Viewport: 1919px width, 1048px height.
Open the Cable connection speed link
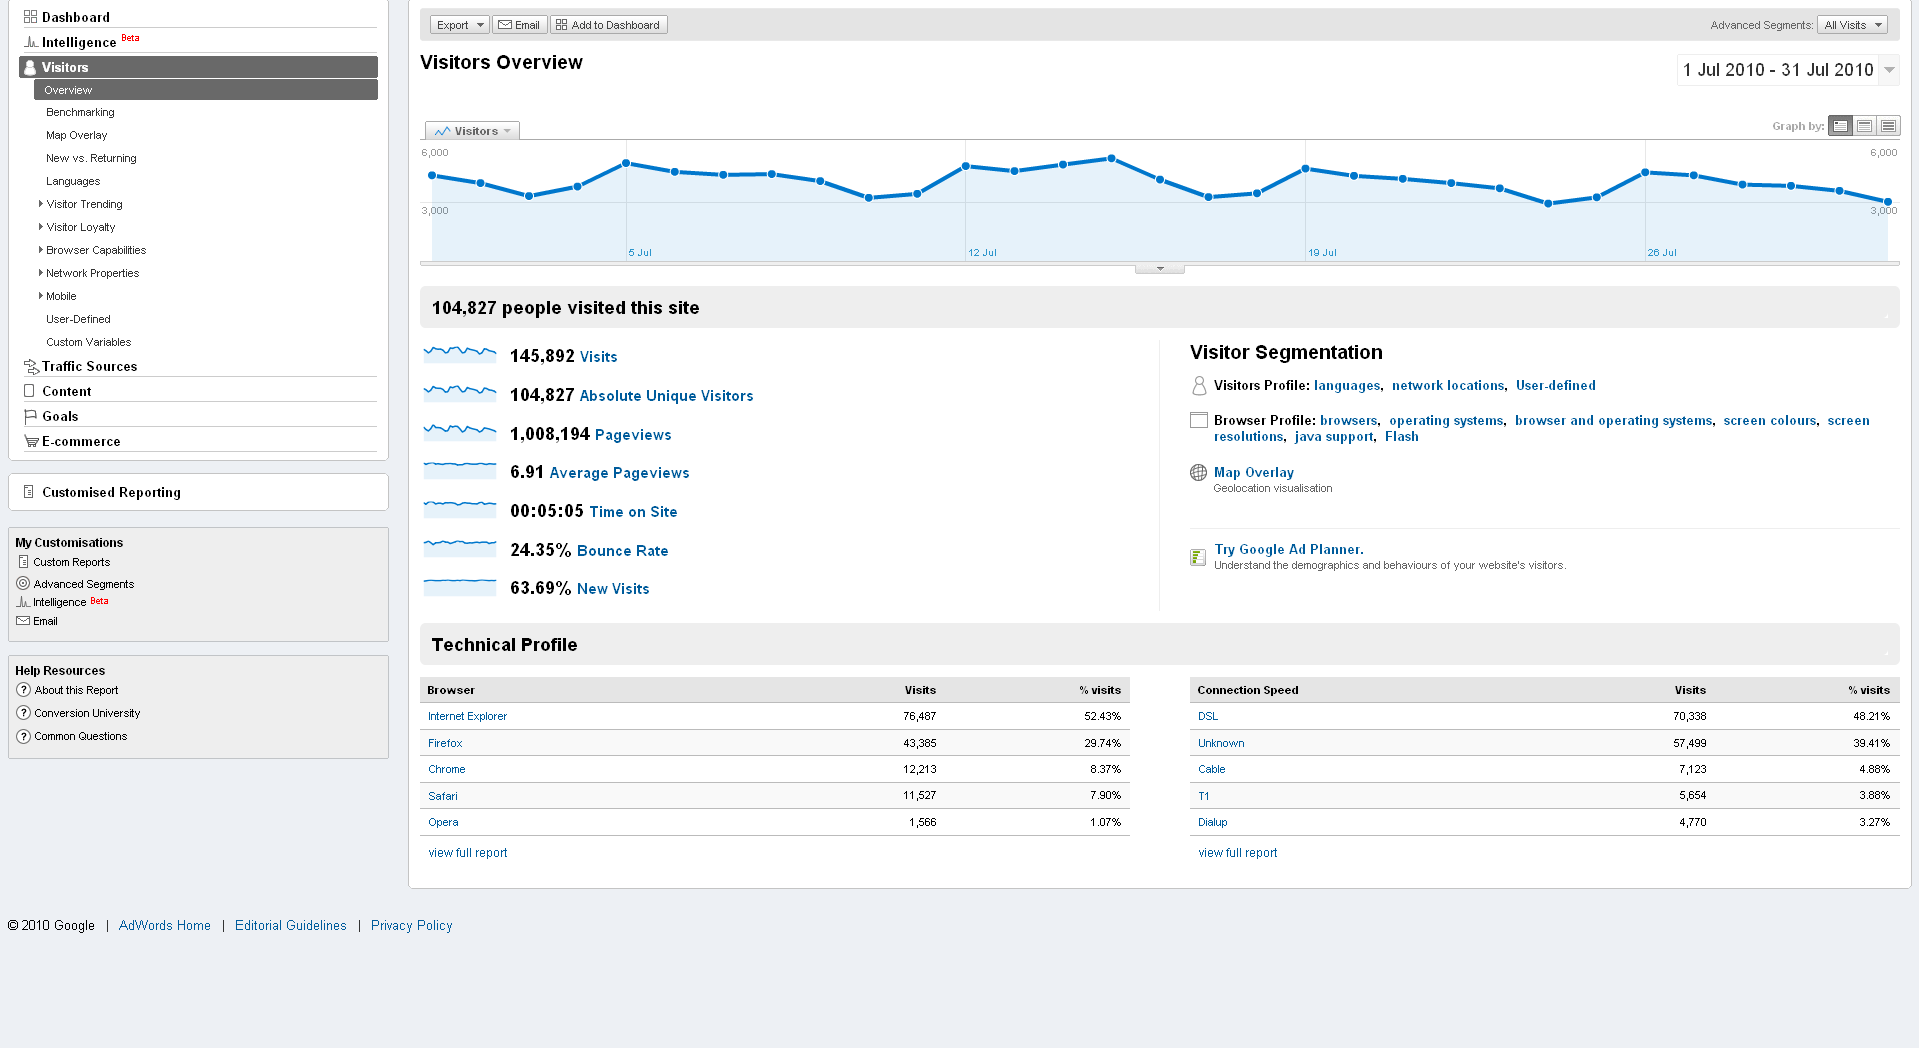pyautogui.click(x=1212, y=769)
